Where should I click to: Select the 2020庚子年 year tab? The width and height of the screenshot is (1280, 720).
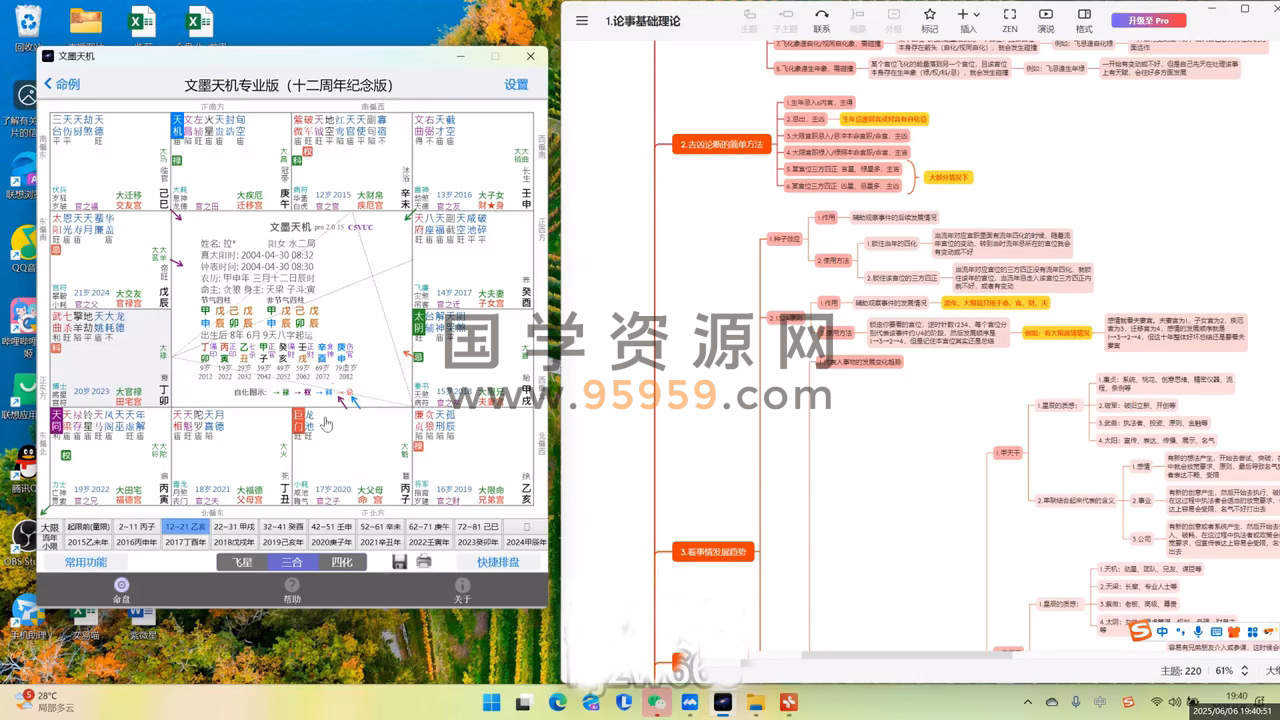coord(332,542)
